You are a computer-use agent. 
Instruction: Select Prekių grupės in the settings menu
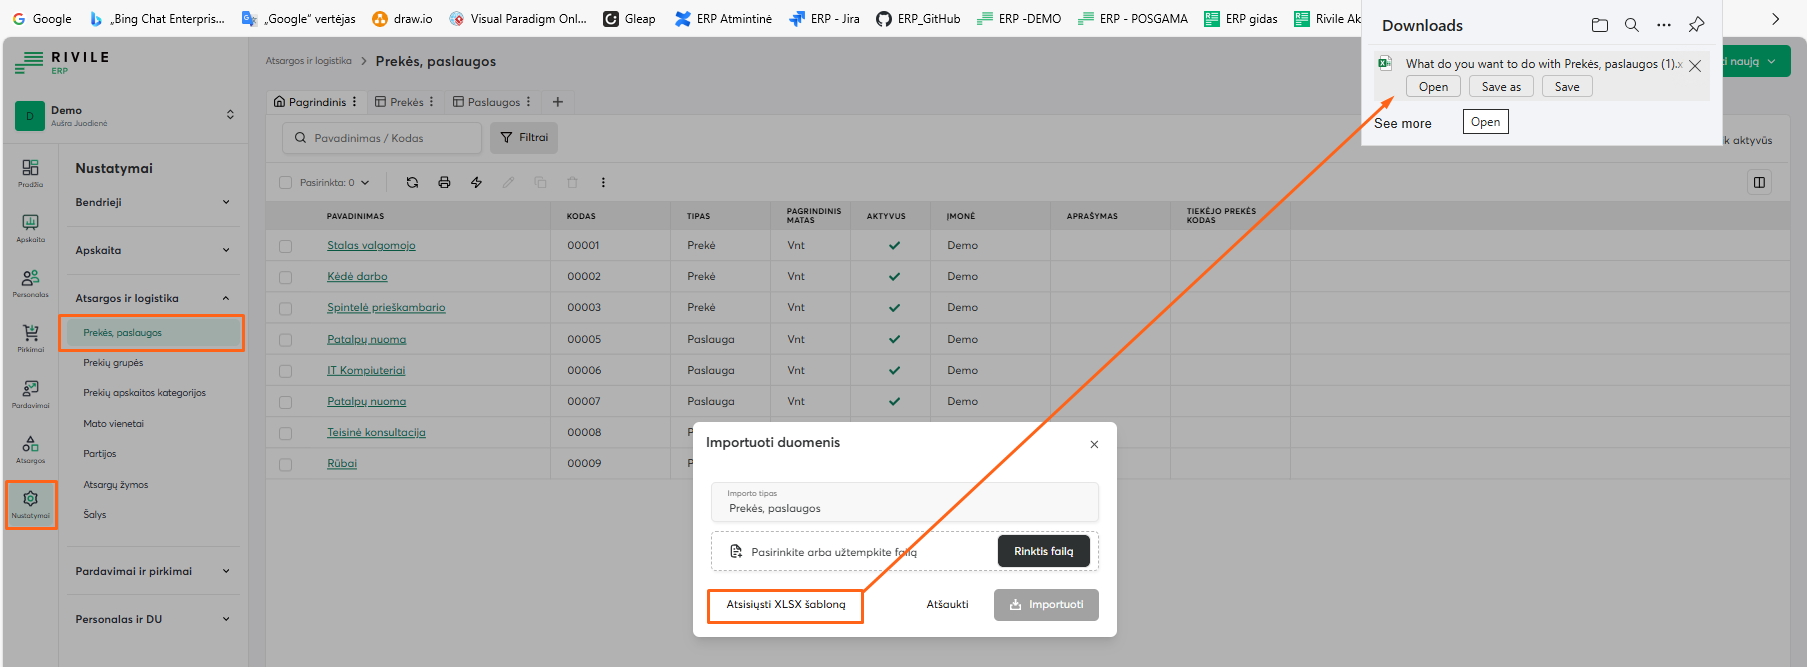point(113,363)
